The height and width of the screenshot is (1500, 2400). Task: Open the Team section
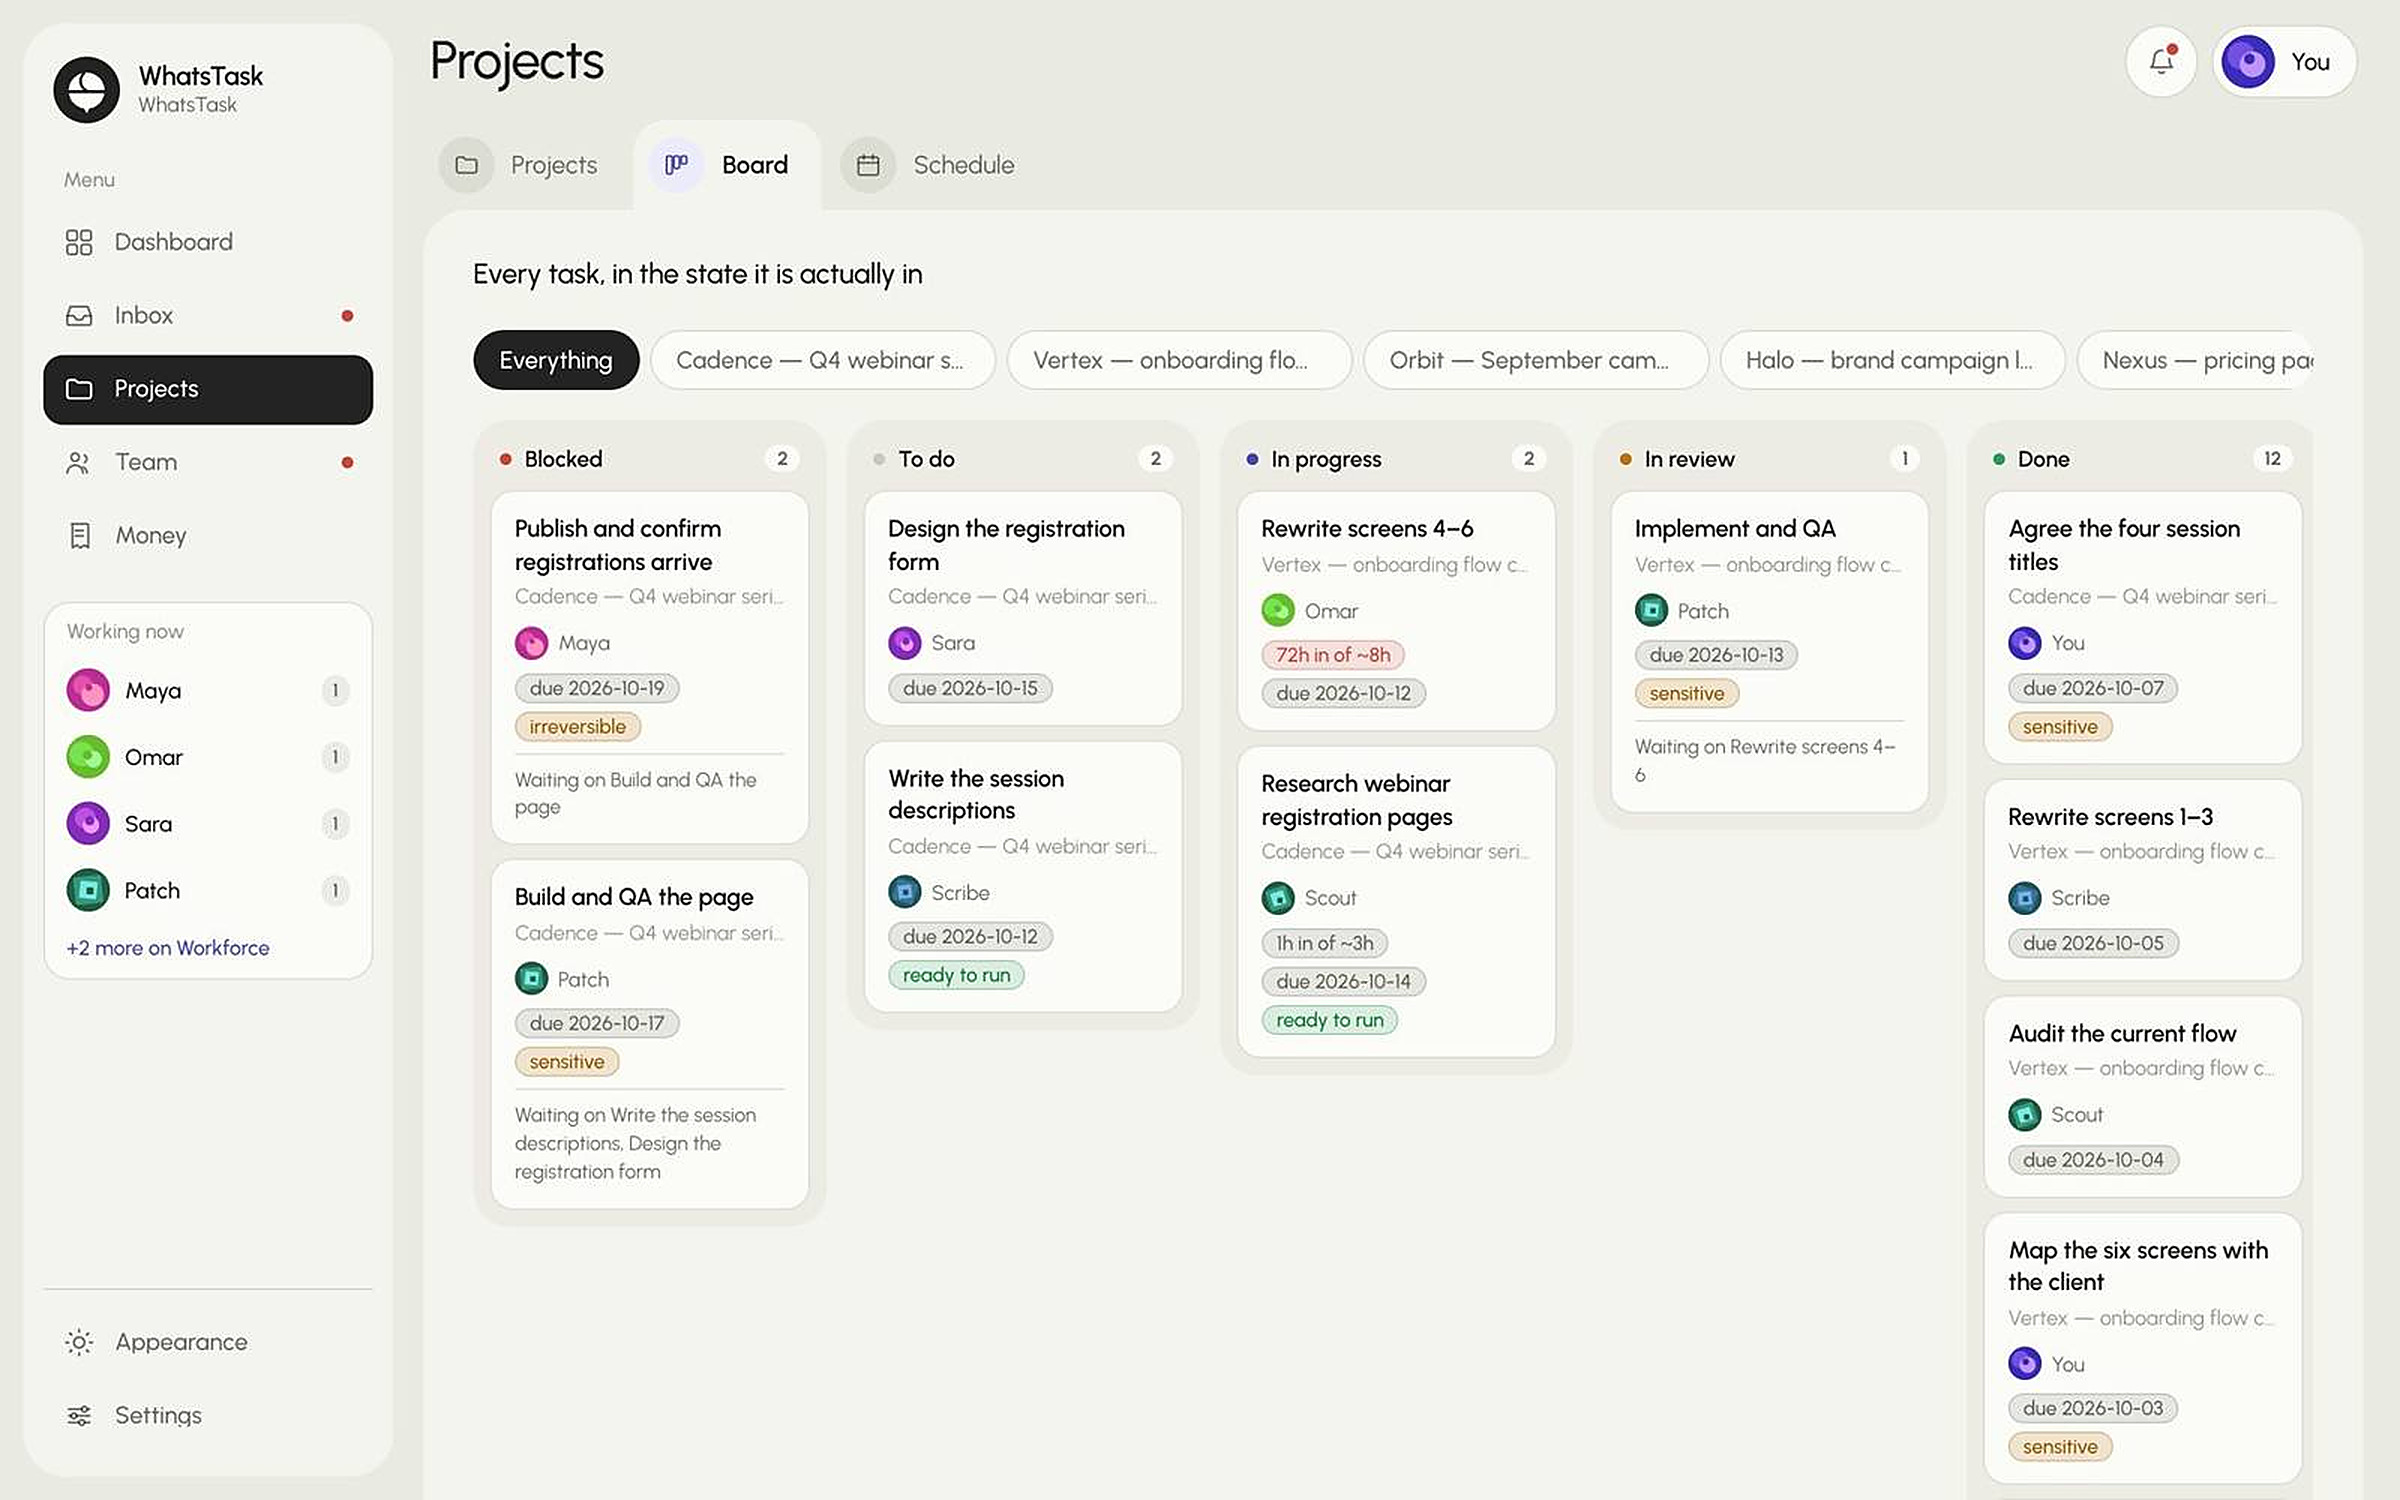(208, 462)
